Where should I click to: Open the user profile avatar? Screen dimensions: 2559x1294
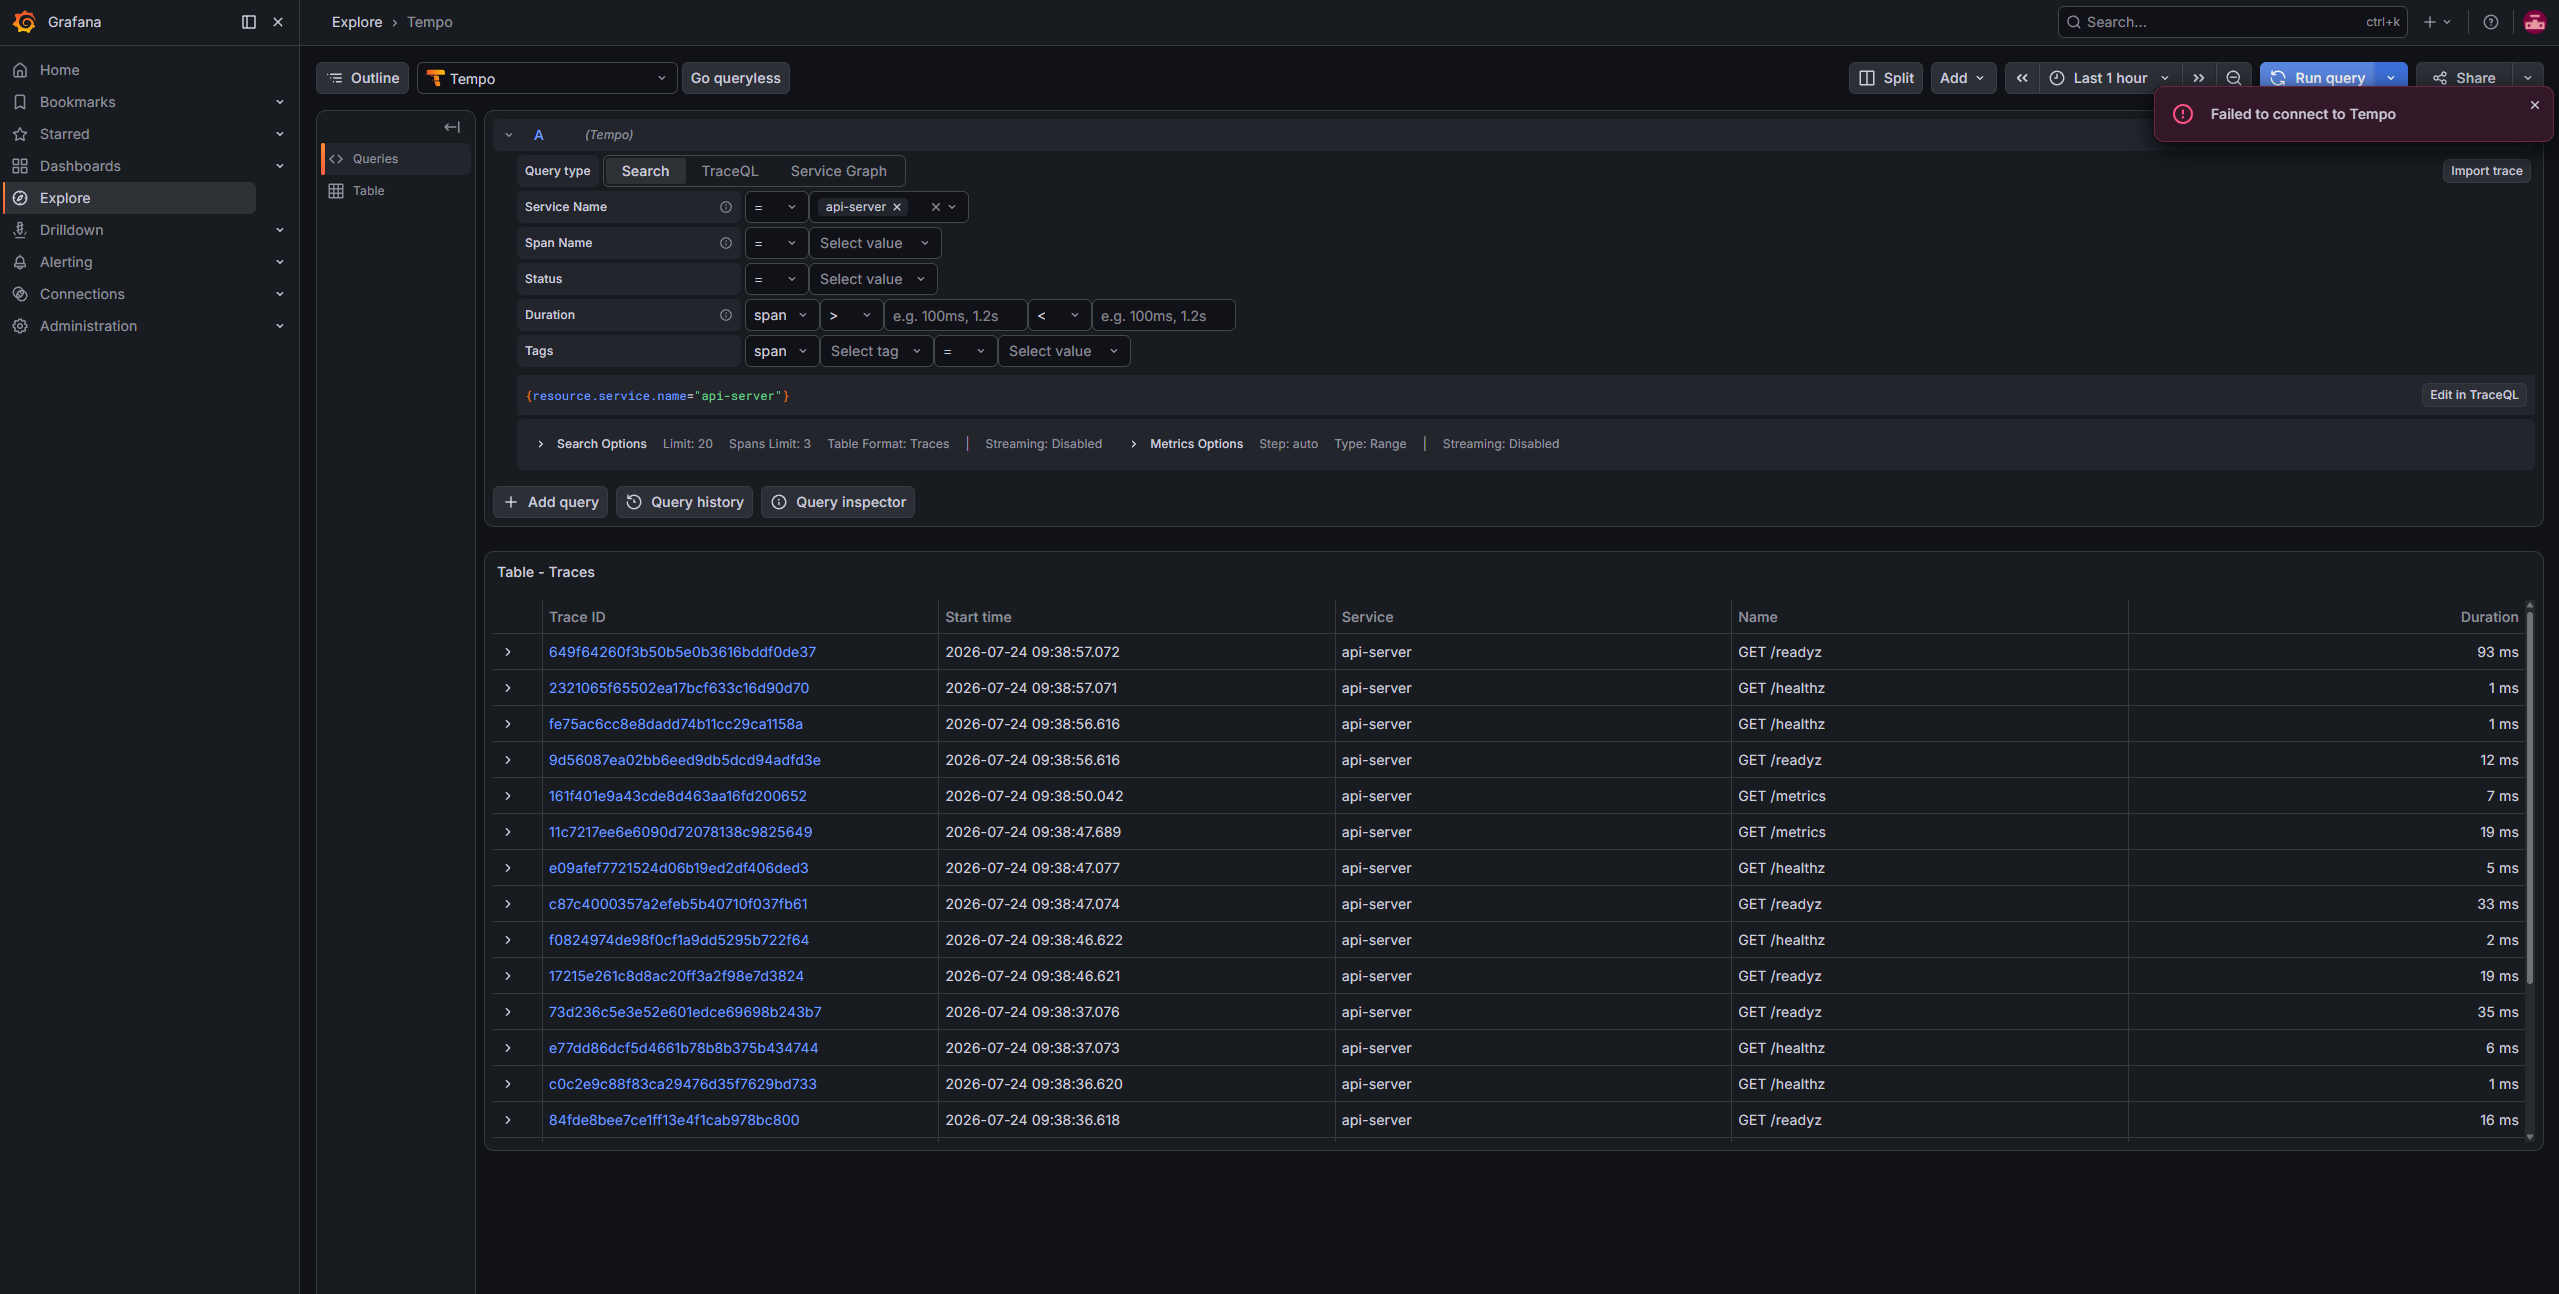[x=2534, y=22]
